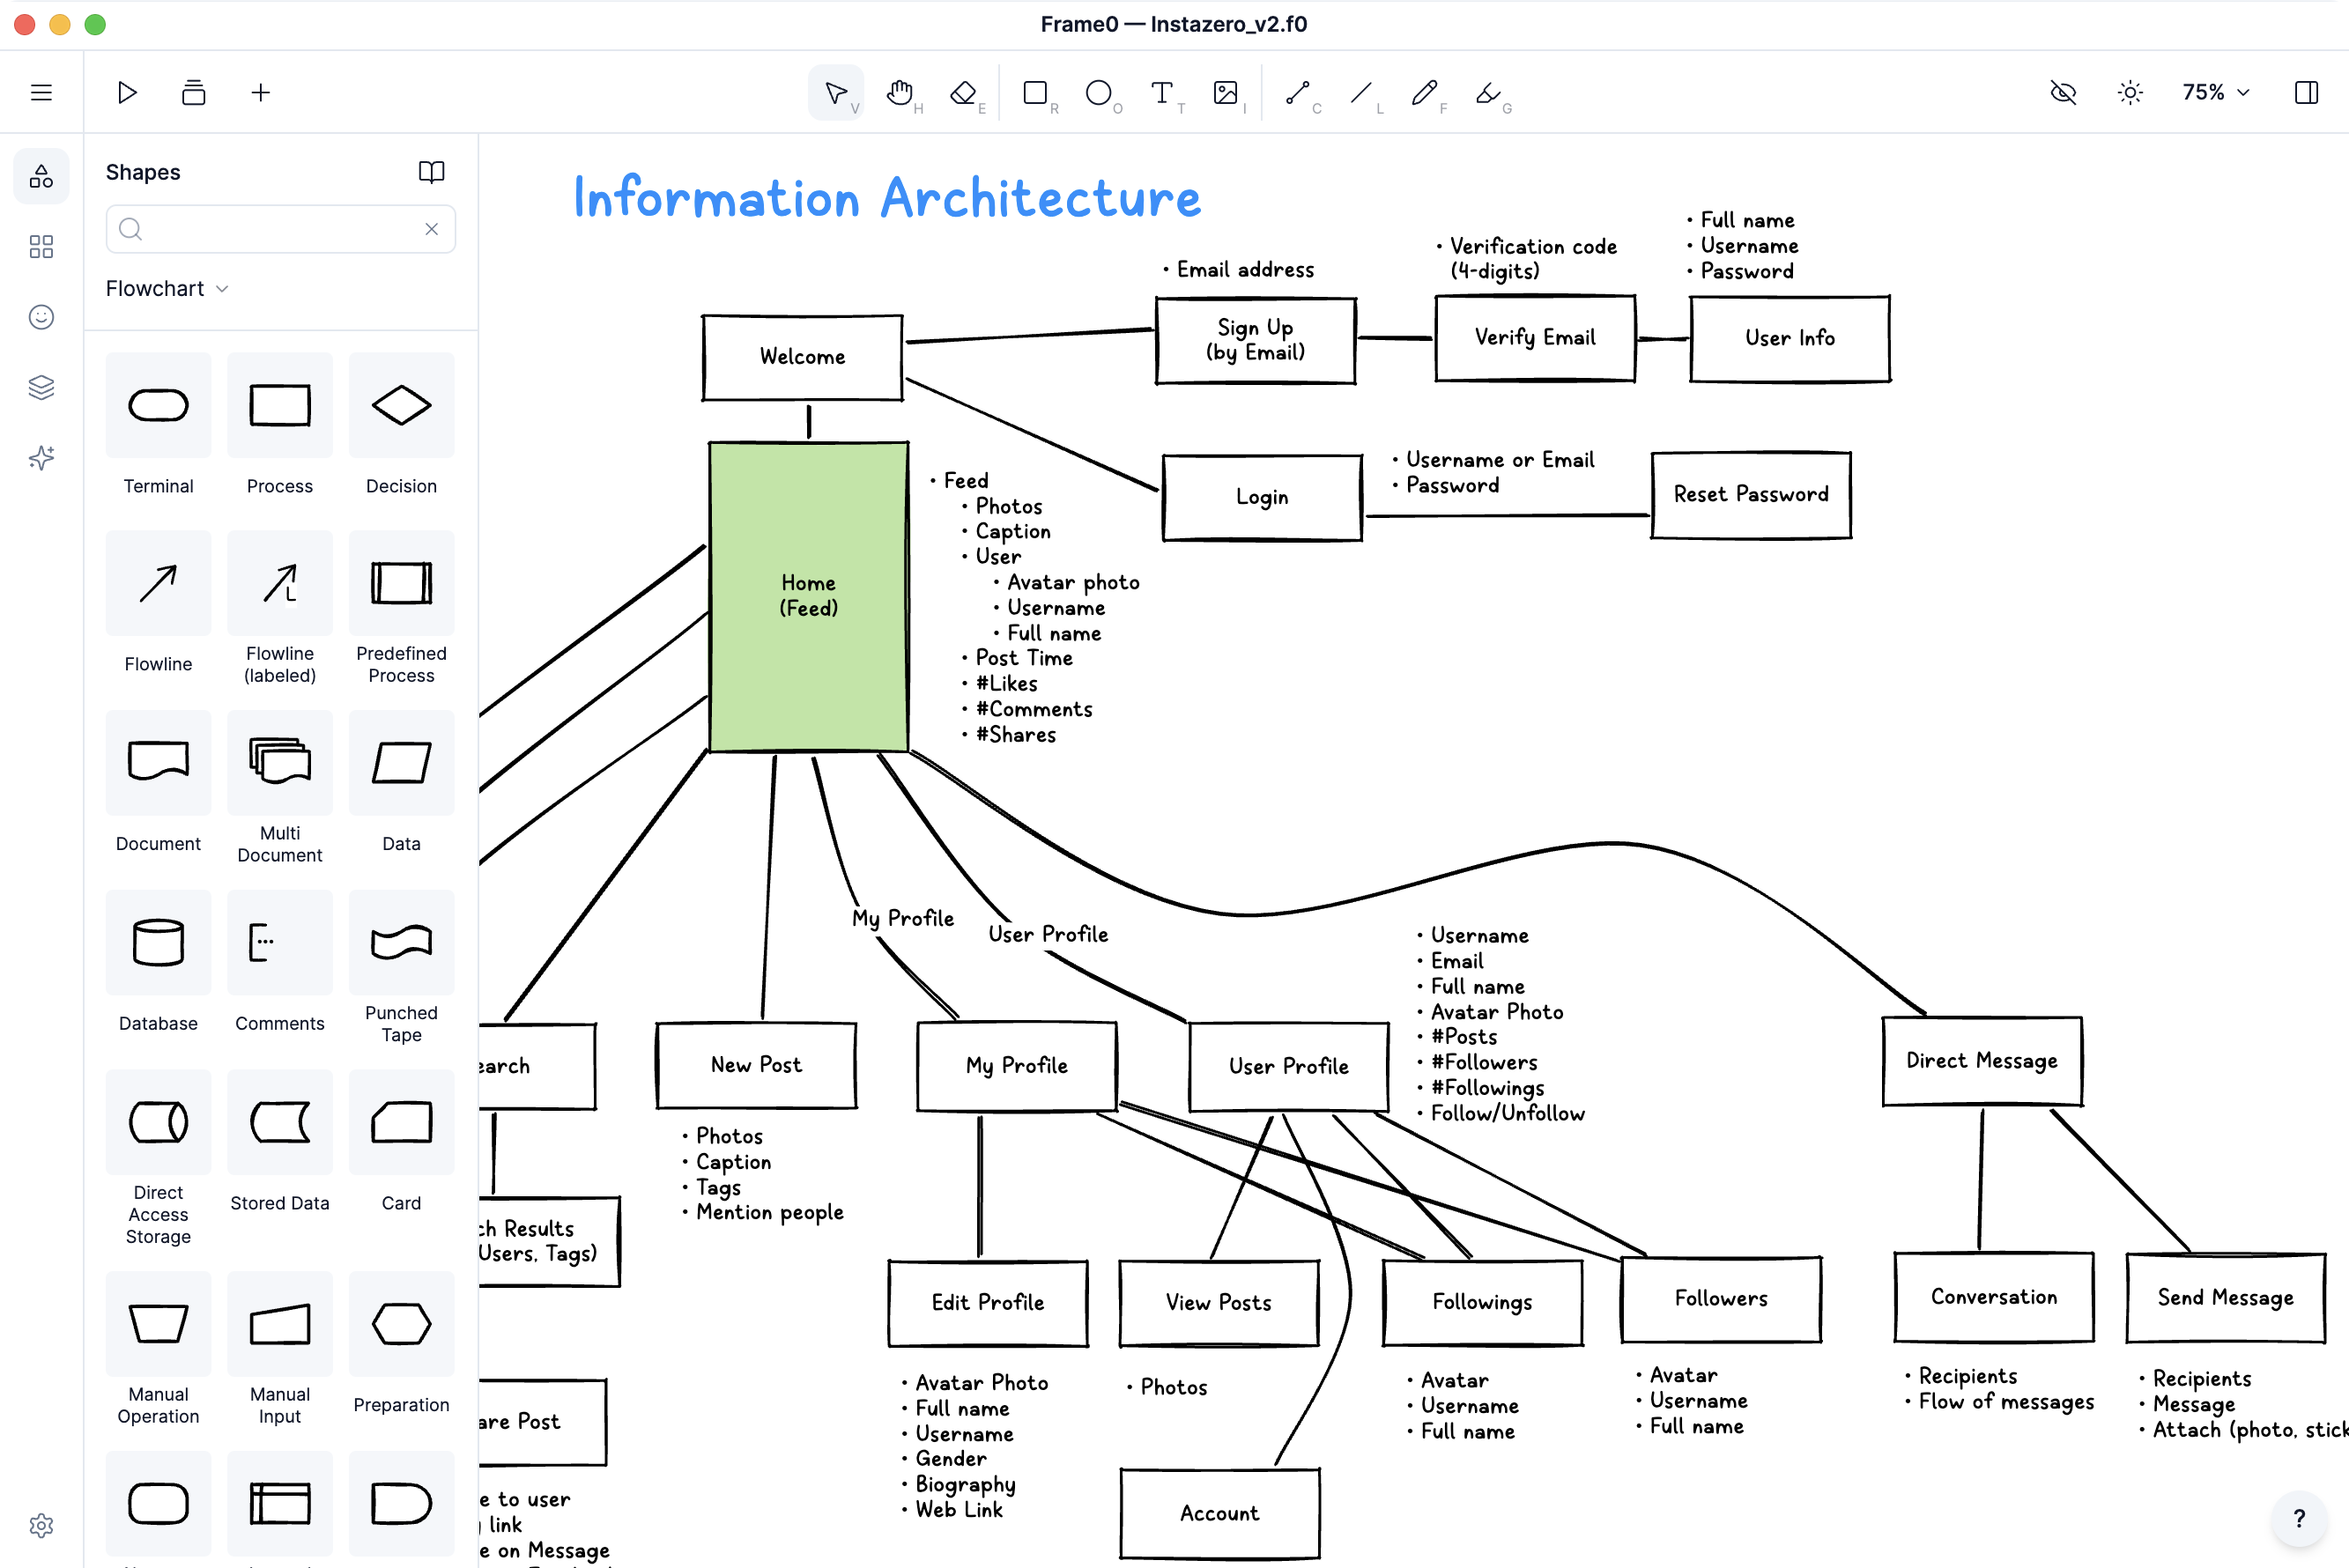Screen dimensions: 2349x1568
Task: Toggle the right sidebar panel
Action: (x=2306, y=93)
